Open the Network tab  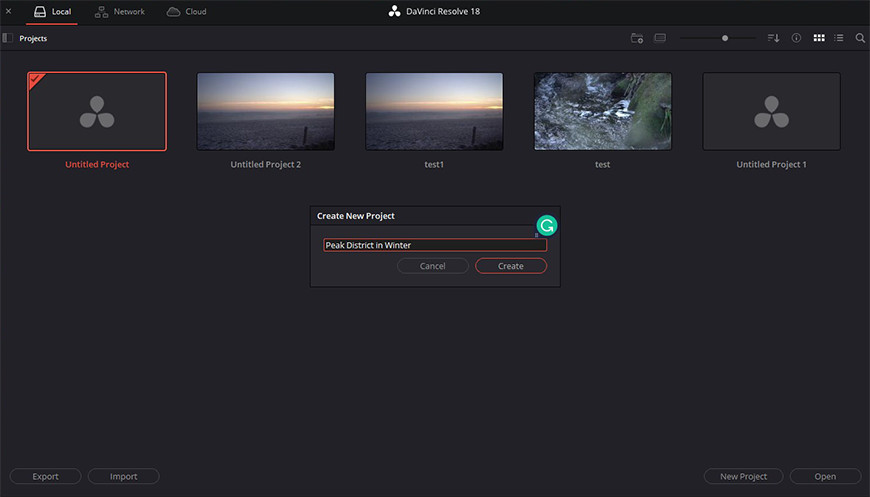click(120, 12)
